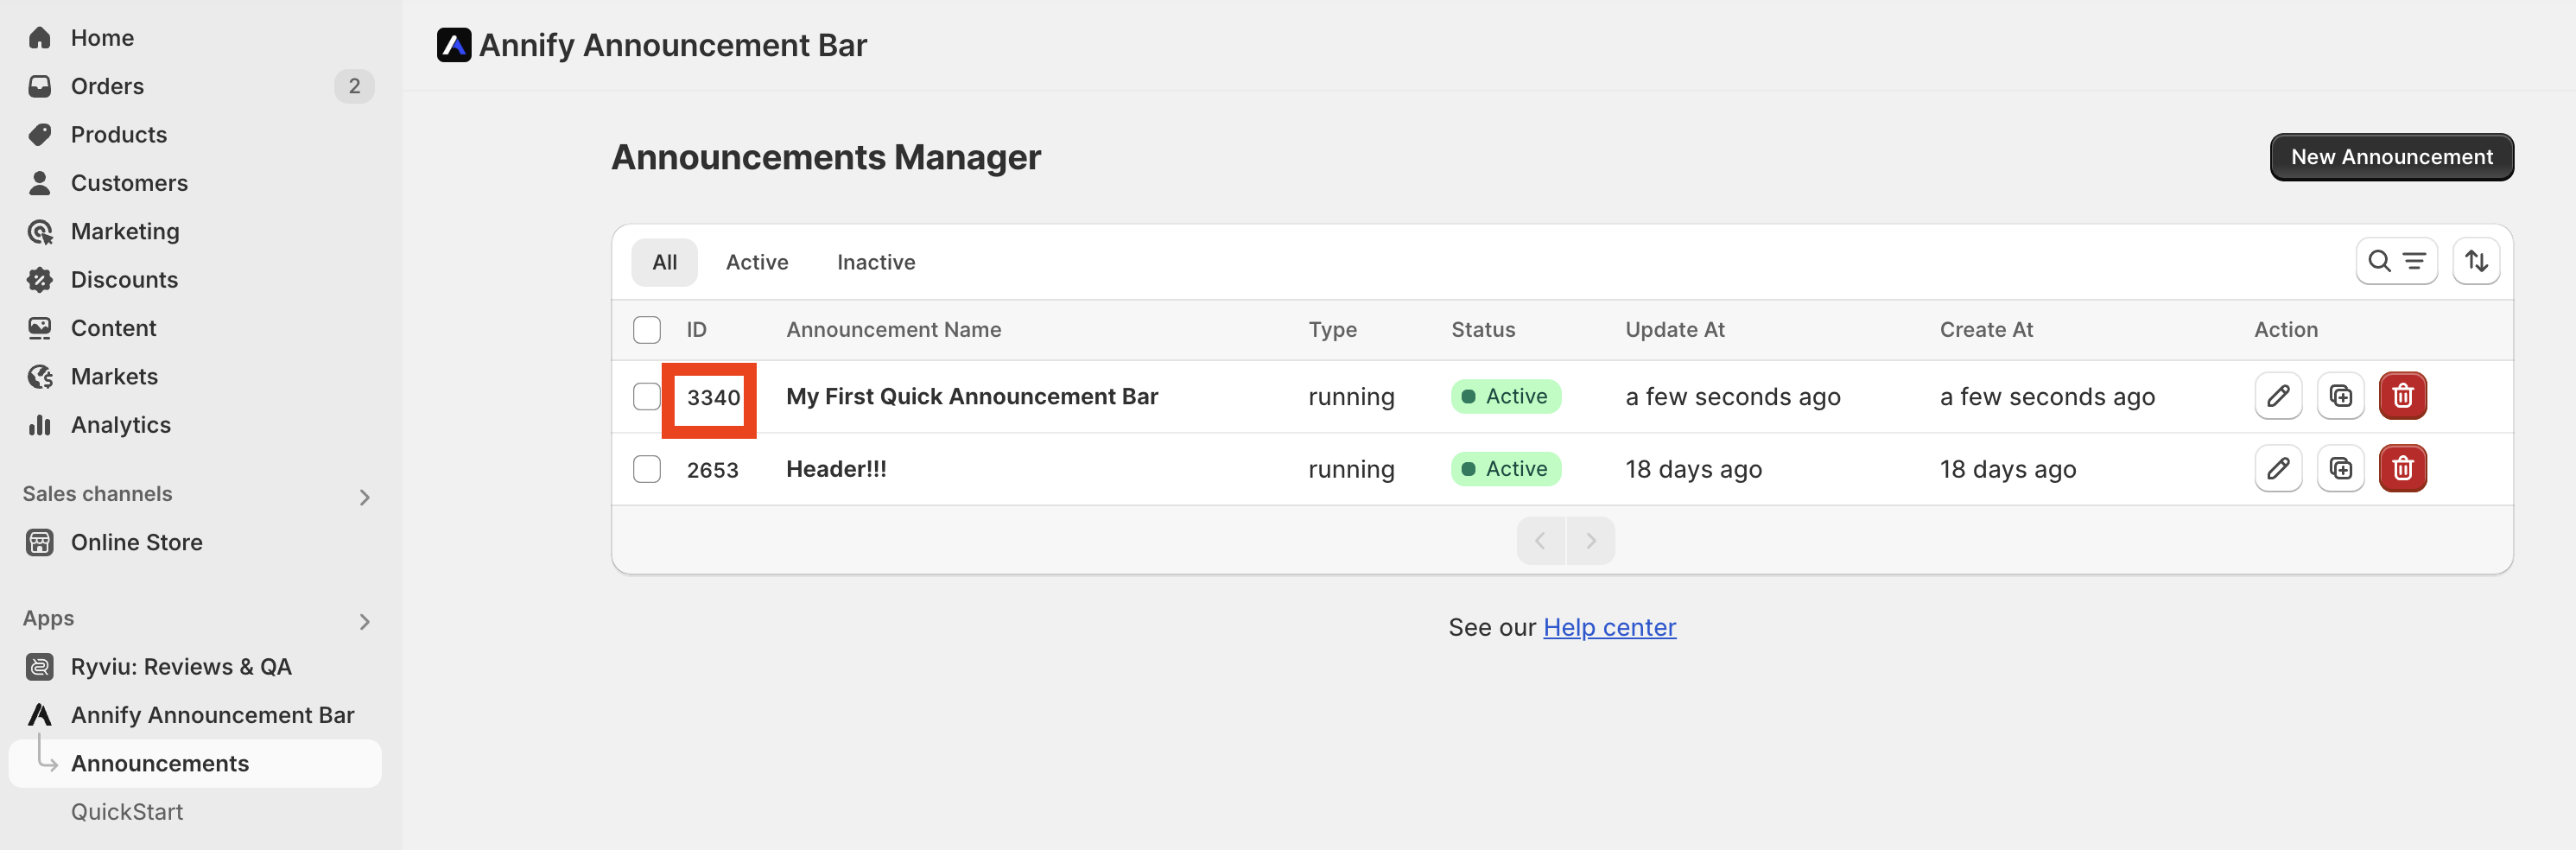Image resolution: width=2576 pixels, height=850 pixels.
Task: Click the Annify sidebar app icon
Action: (40, 715)
